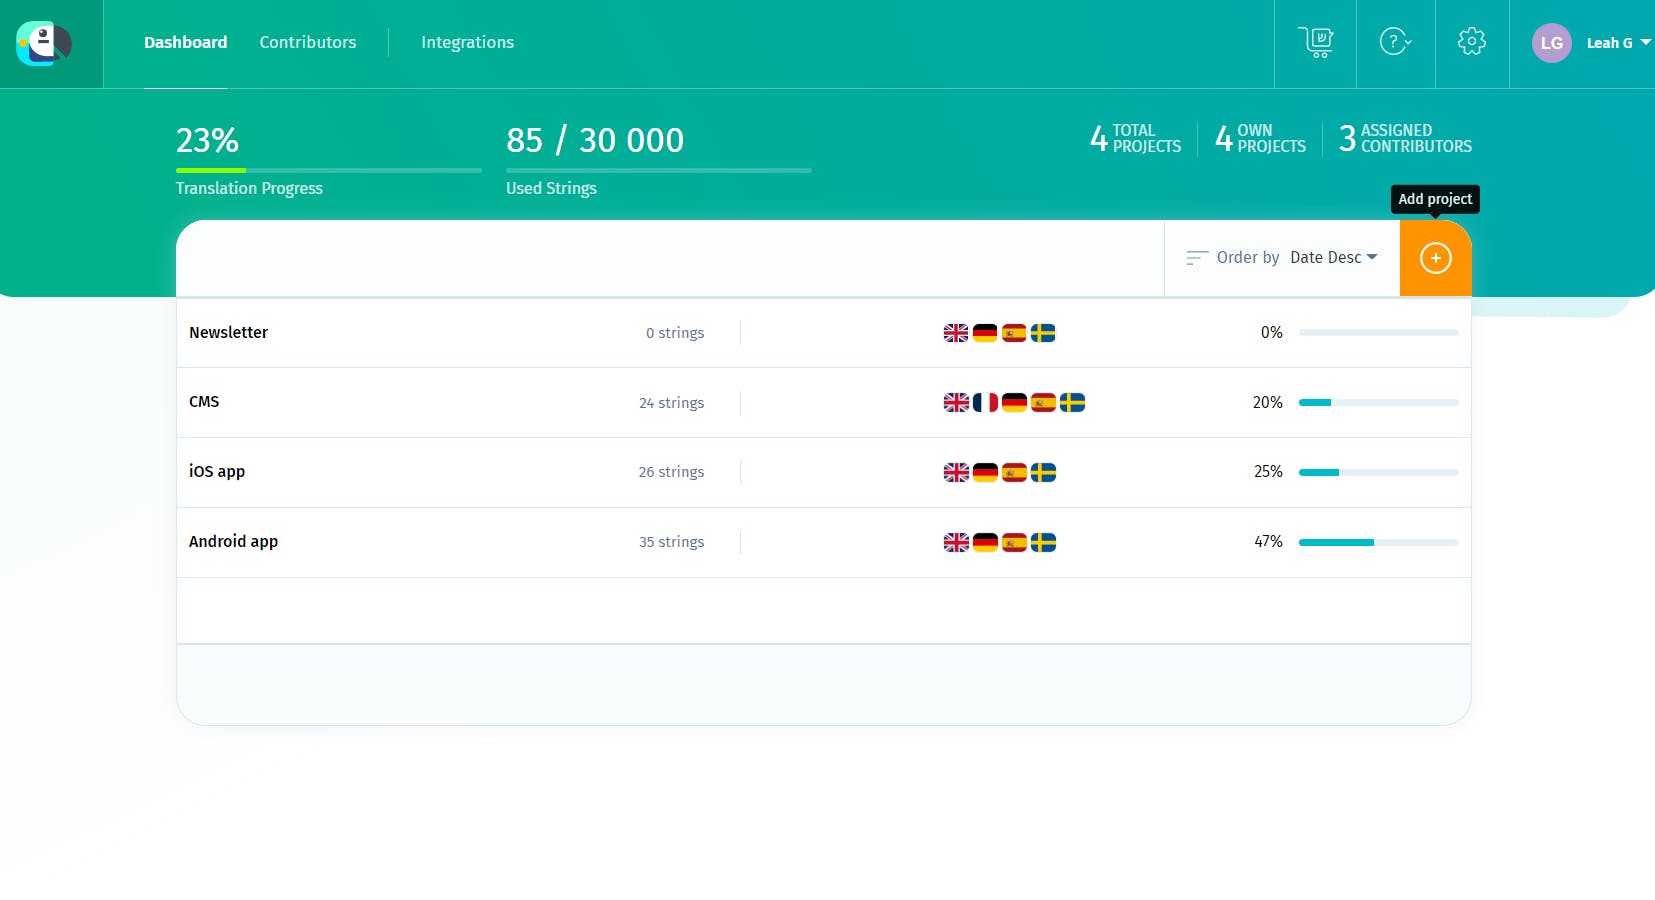Switch to the Dashboard tab
The height and width of the screenshot is (900, 1655).
pos(185,42)
